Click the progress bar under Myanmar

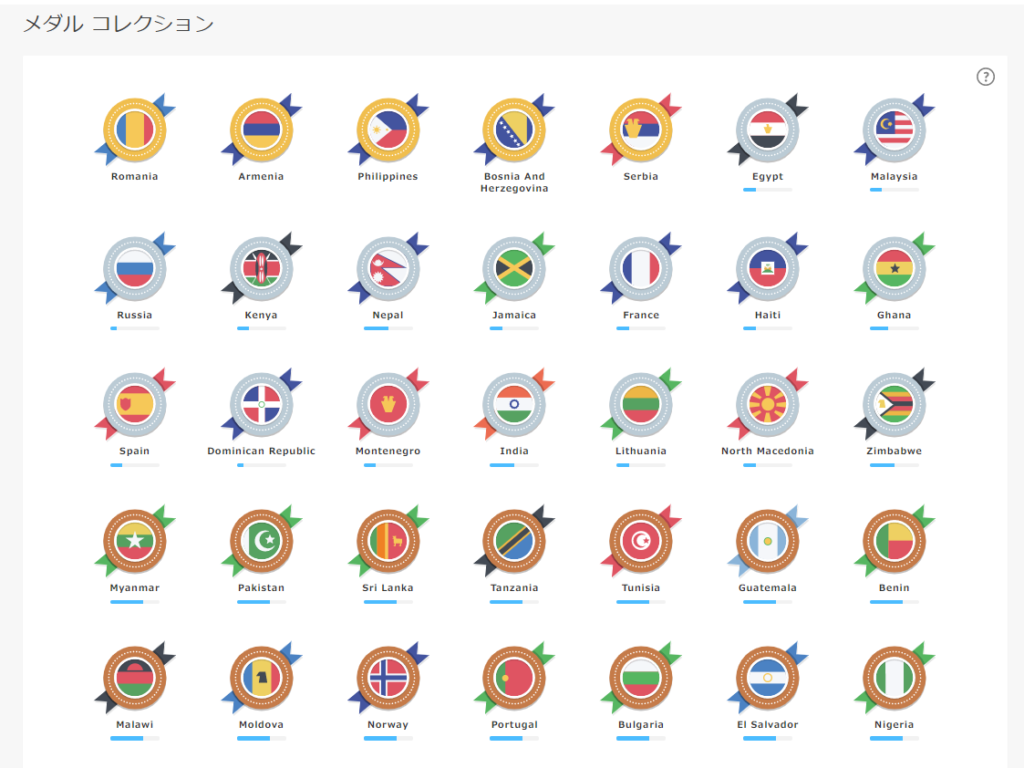(135, 601)
